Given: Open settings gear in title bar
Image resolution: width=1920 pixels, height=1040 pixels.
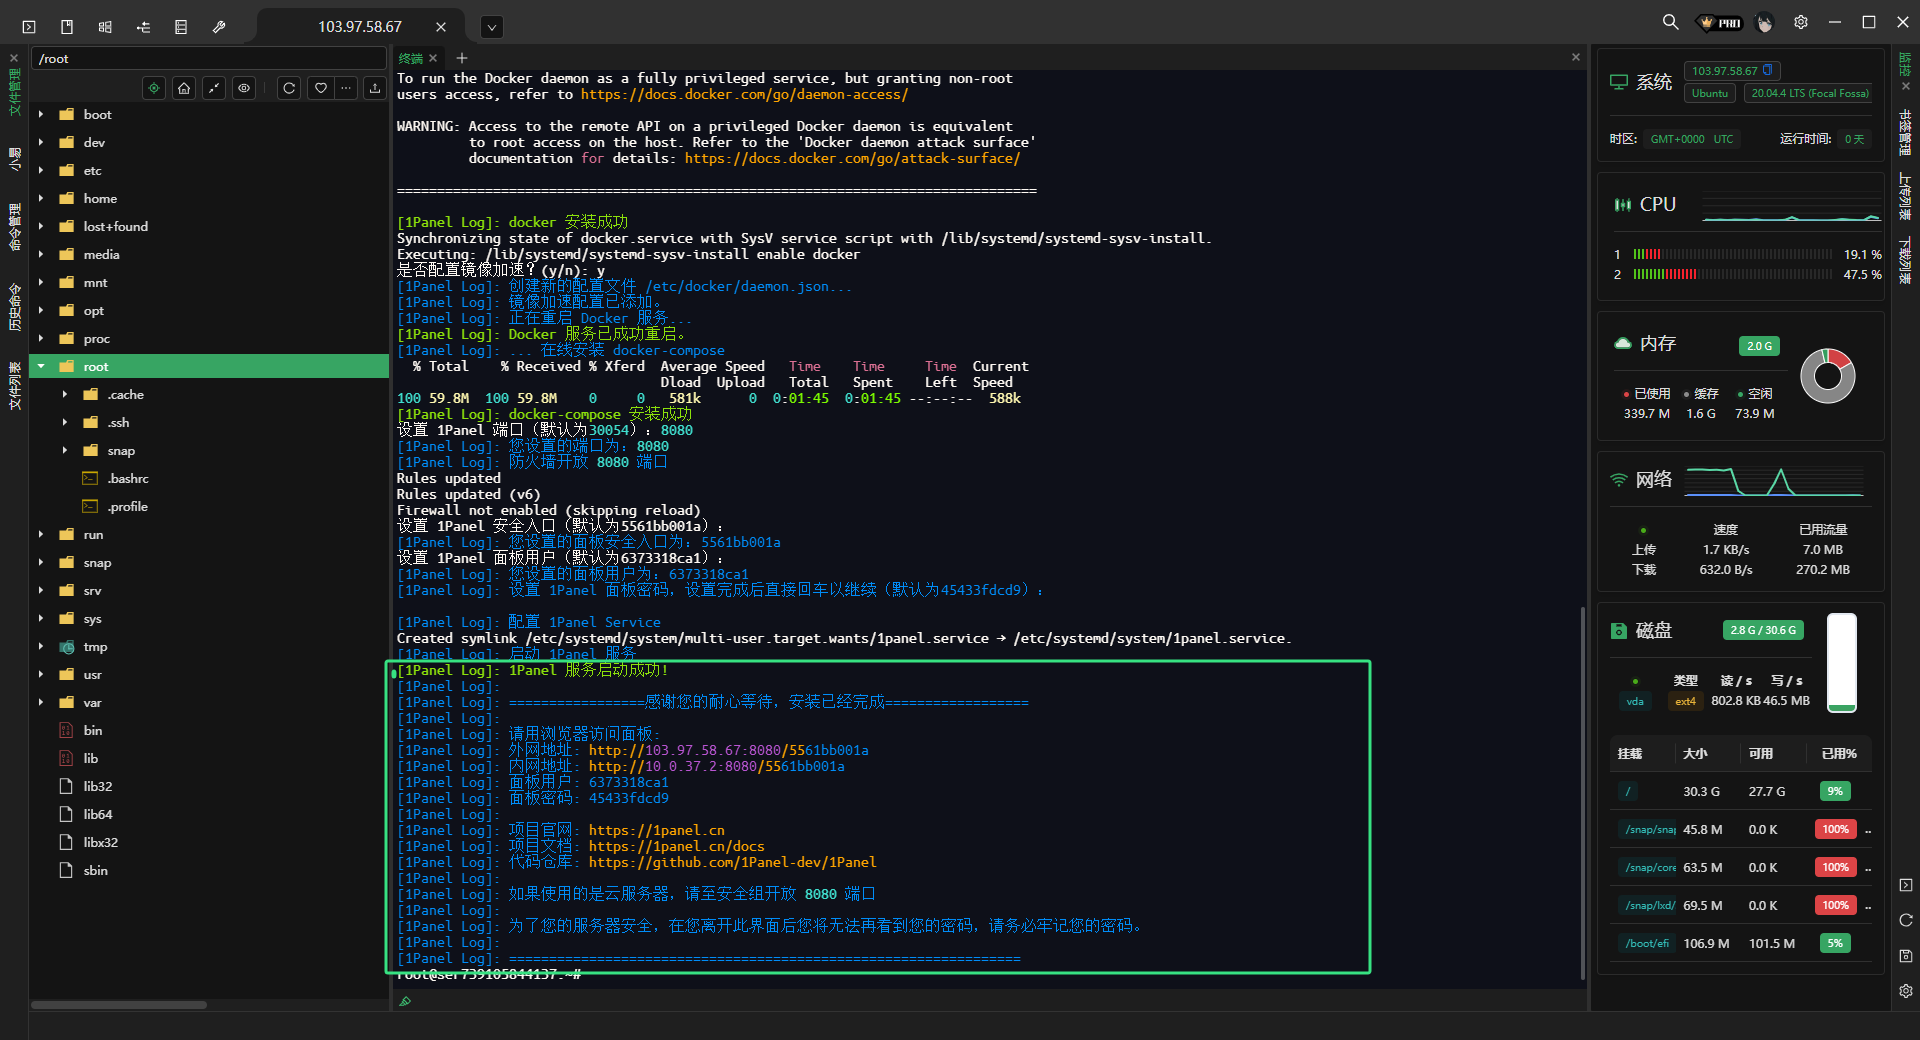Looking at the screenshot, I should click(1801, 22).
